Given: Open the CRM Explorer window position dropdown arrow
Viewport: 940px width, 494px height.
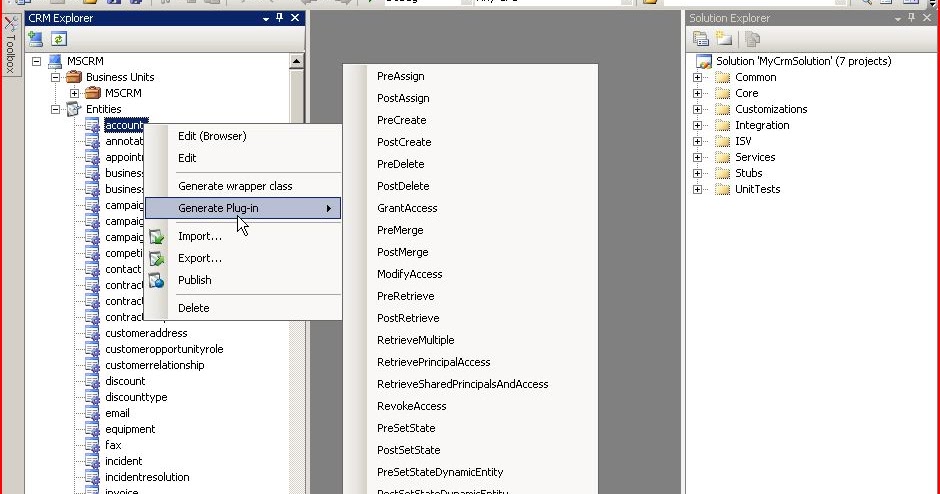Looking at the screenshot, I should (x=266, y=19).
